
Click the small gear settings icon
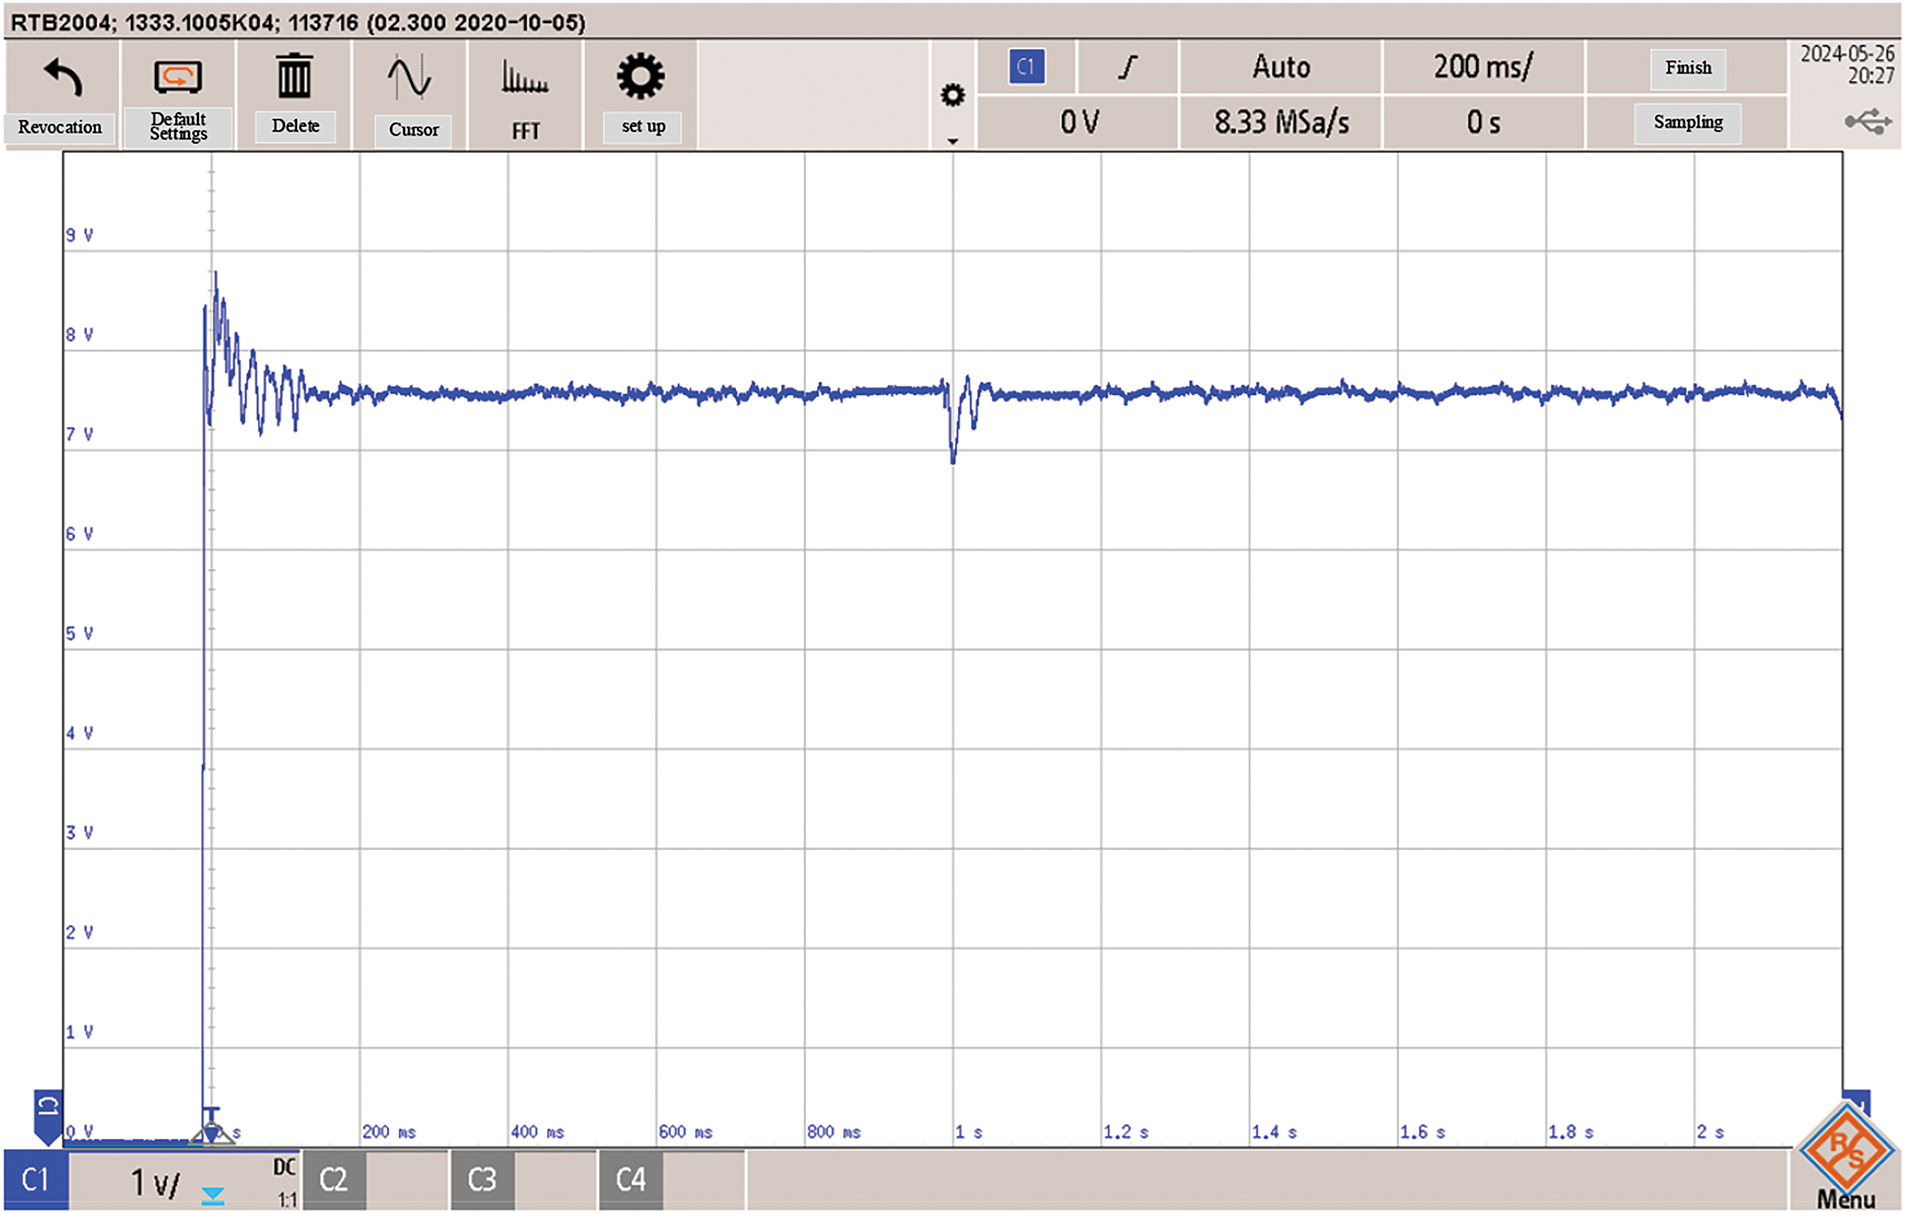coord(952,95)
